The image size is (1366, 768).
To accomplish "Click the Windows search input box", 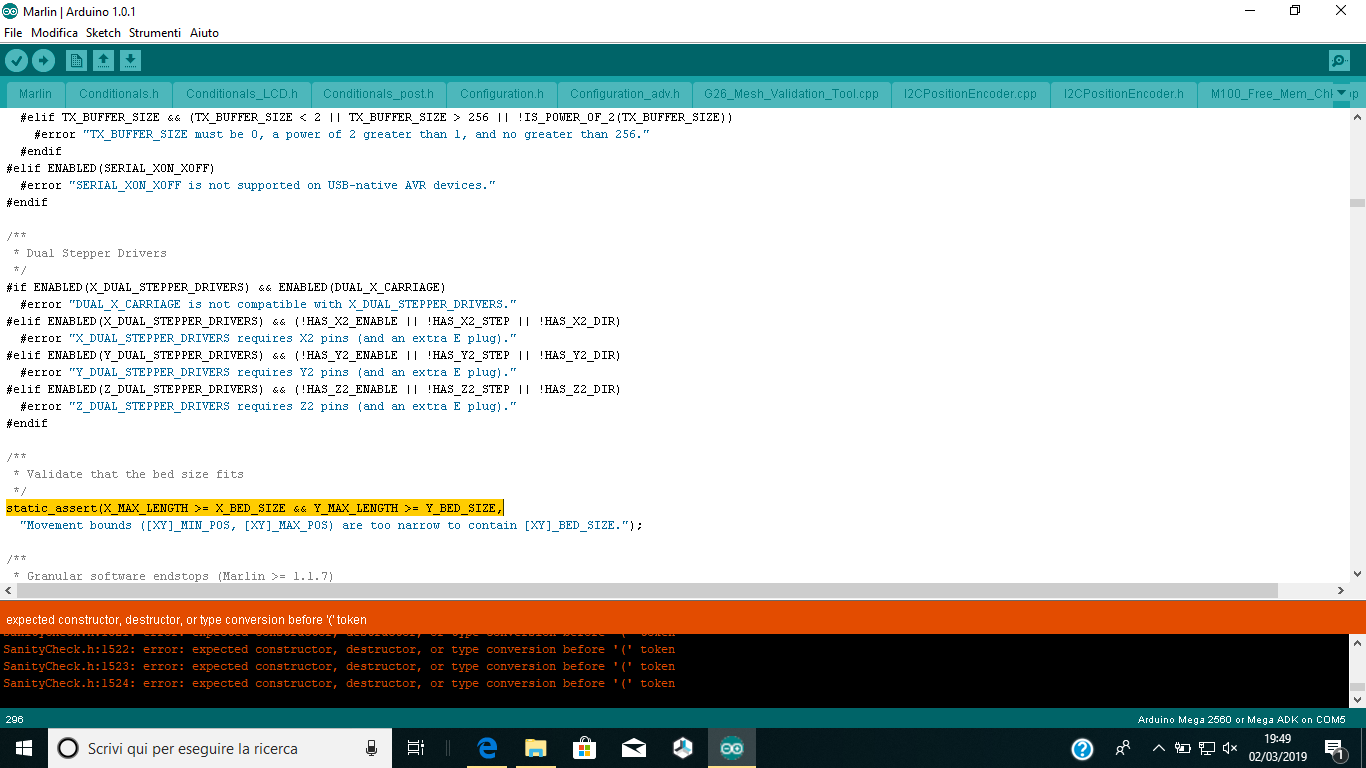I will [x=210, y=748].
